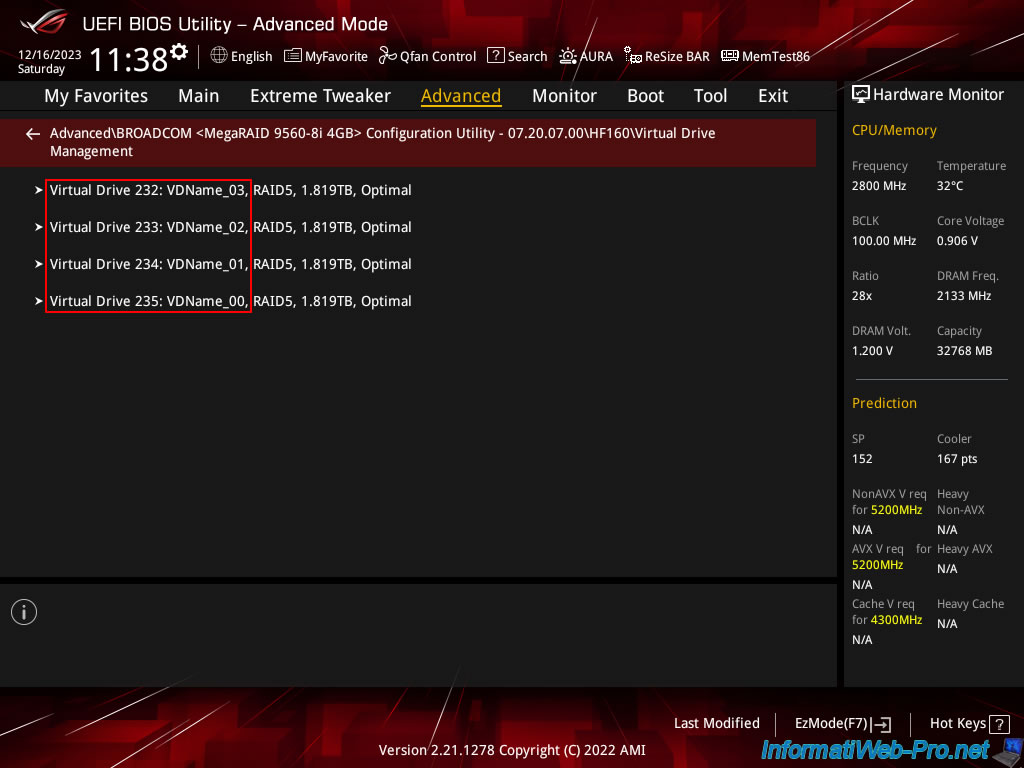This screenshot has width=1024, height=768.
Task: Switch to the Main tab
Action: (x=199, y=96)
